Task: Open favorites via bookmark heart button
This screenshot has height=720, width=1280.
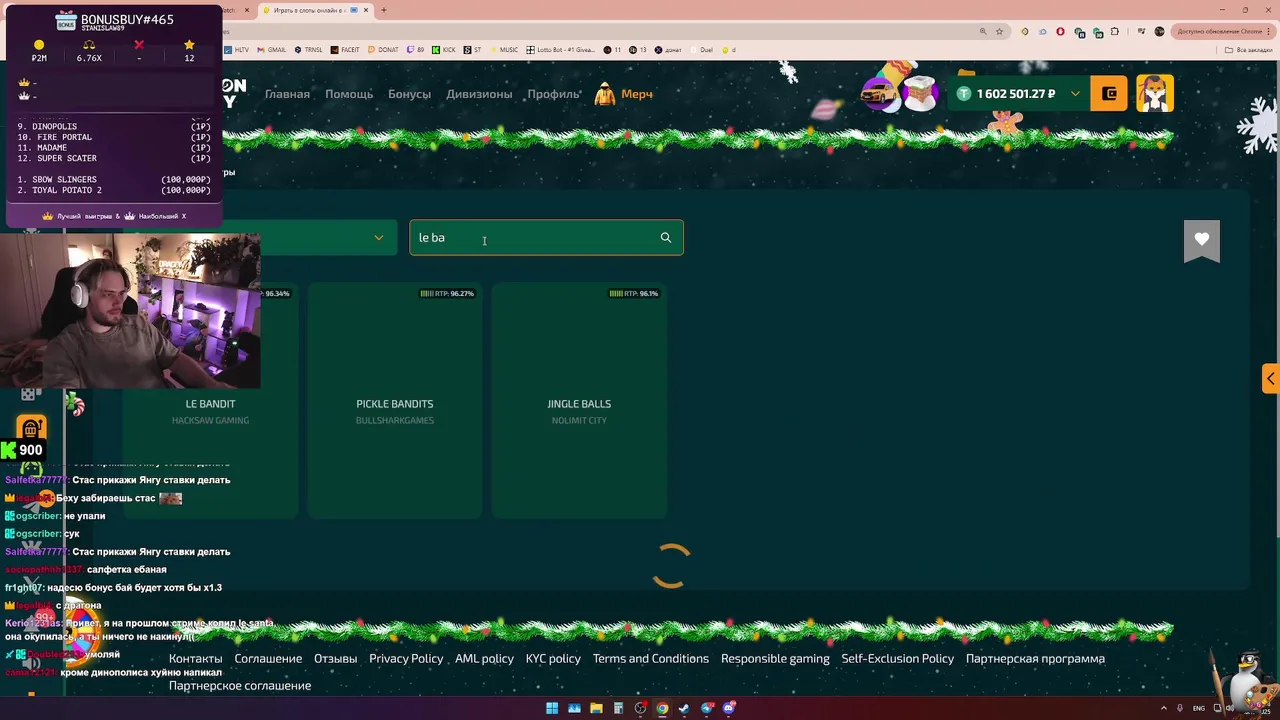Action: (x=1202, y=240)
